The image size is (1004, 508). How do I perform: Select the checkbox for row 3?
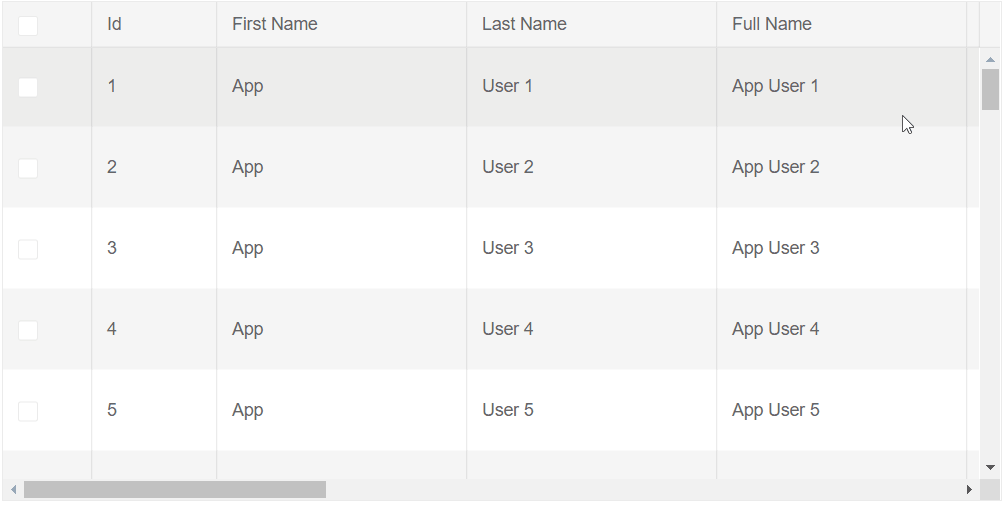point(28,249)
